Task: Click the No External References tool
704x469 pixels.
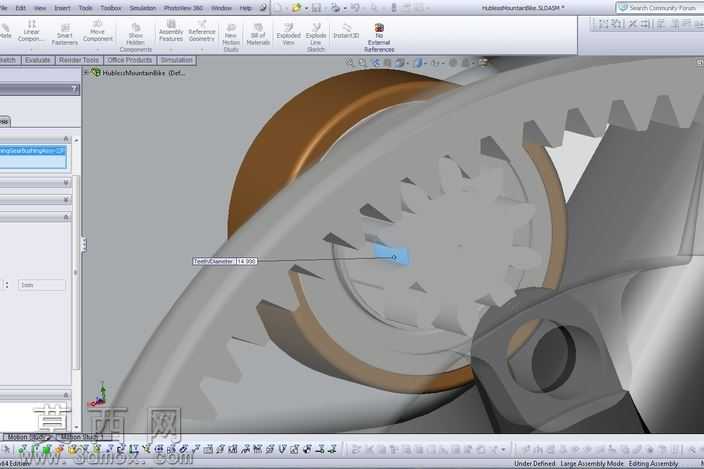Action: (379, 38)
